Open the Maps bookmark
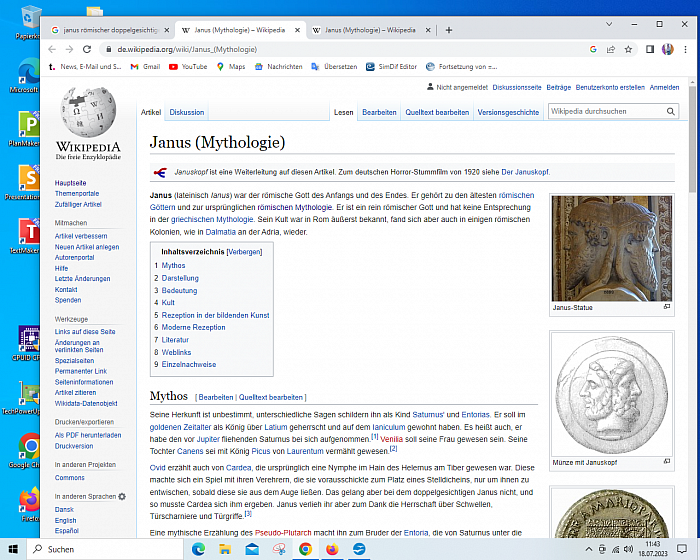Viewport: 700px width, 560px height. 231,67
